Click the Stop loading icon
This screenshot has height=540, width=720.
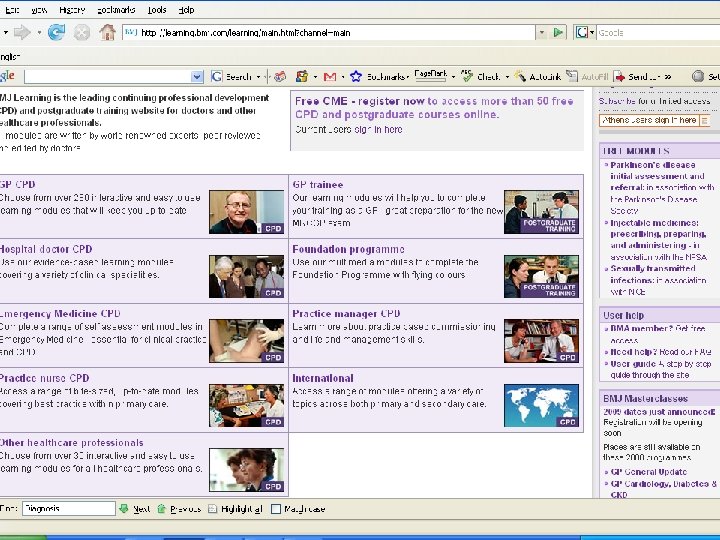tap(82, 33)
